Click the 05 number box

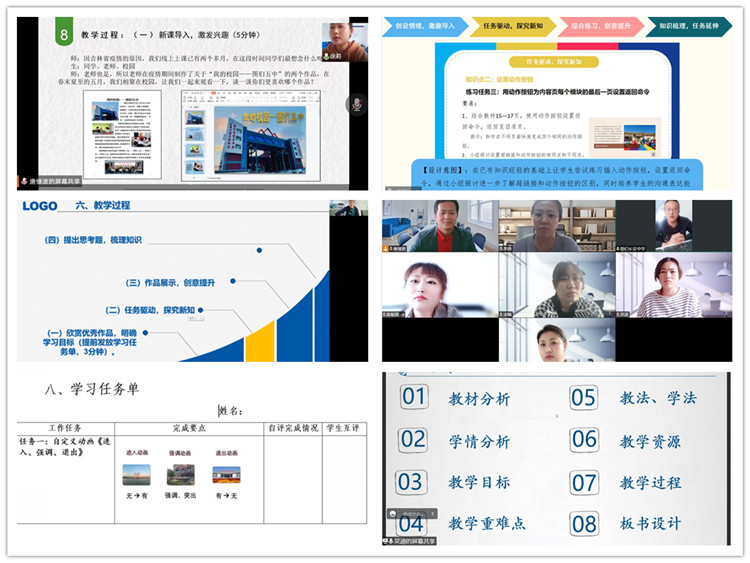[x=584, y=397]
